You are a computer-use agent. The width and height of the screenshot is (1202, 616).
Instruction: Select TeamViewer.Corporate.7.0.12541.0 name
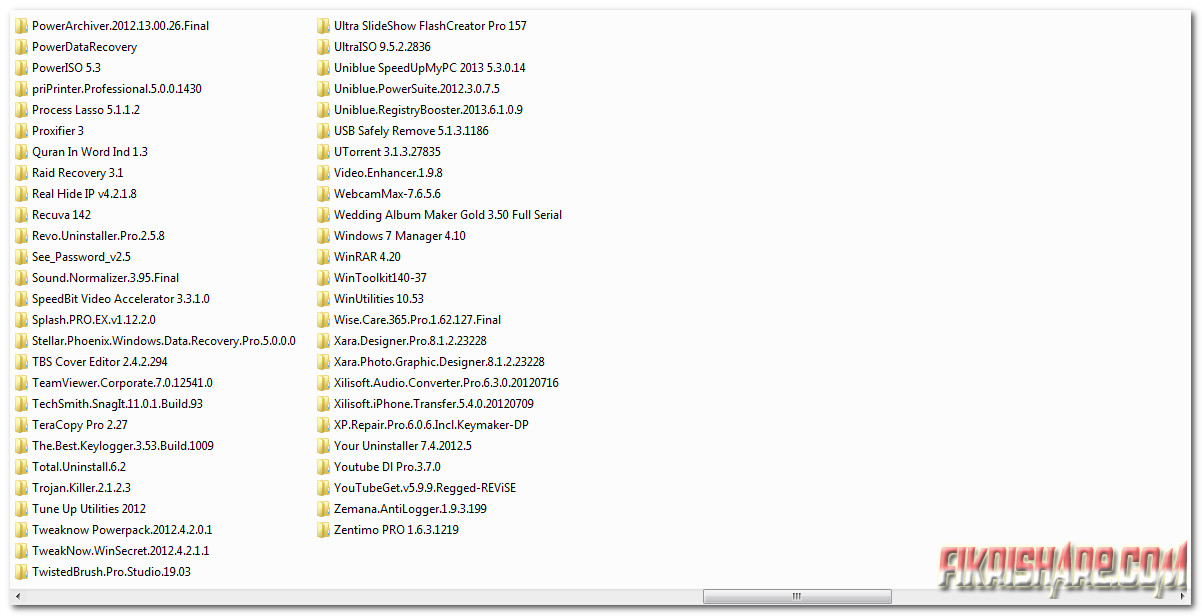point(122,383)
